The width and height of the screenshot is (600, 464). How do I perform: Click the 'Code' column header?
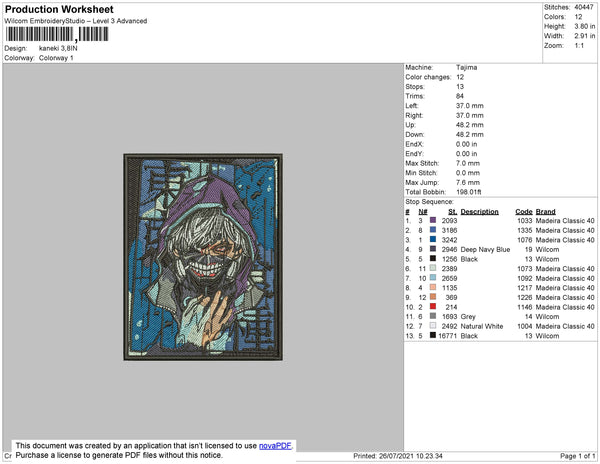(524, 212)
